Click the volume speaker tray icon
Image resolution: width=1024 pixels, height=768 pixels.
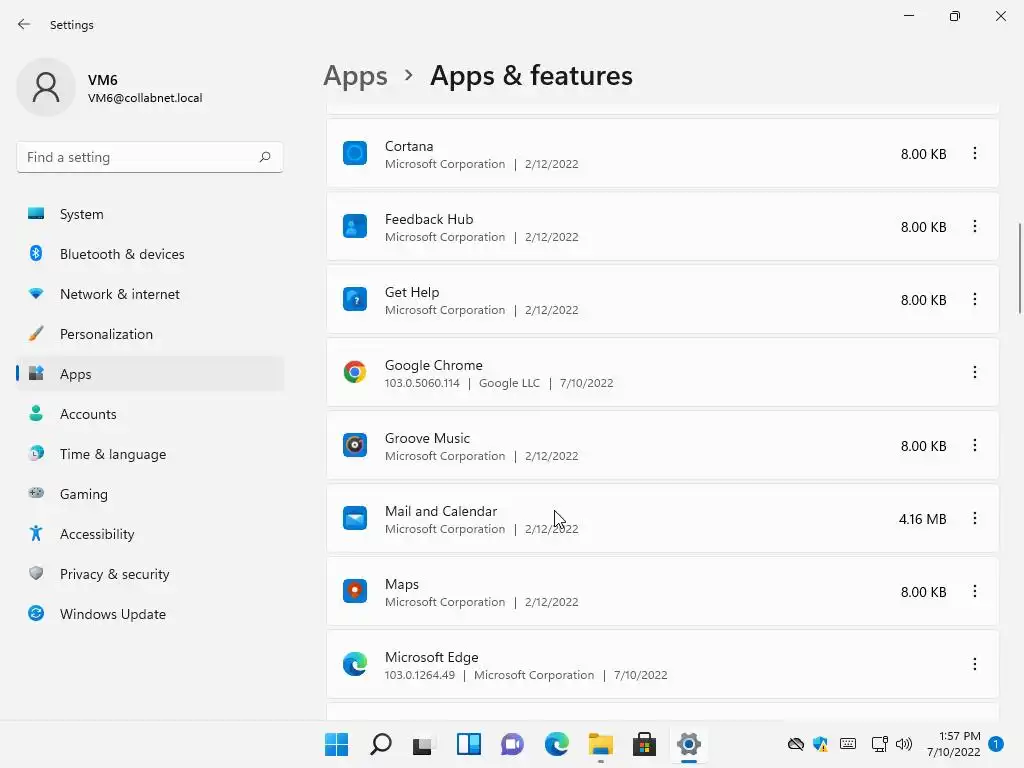click(904, 744)
